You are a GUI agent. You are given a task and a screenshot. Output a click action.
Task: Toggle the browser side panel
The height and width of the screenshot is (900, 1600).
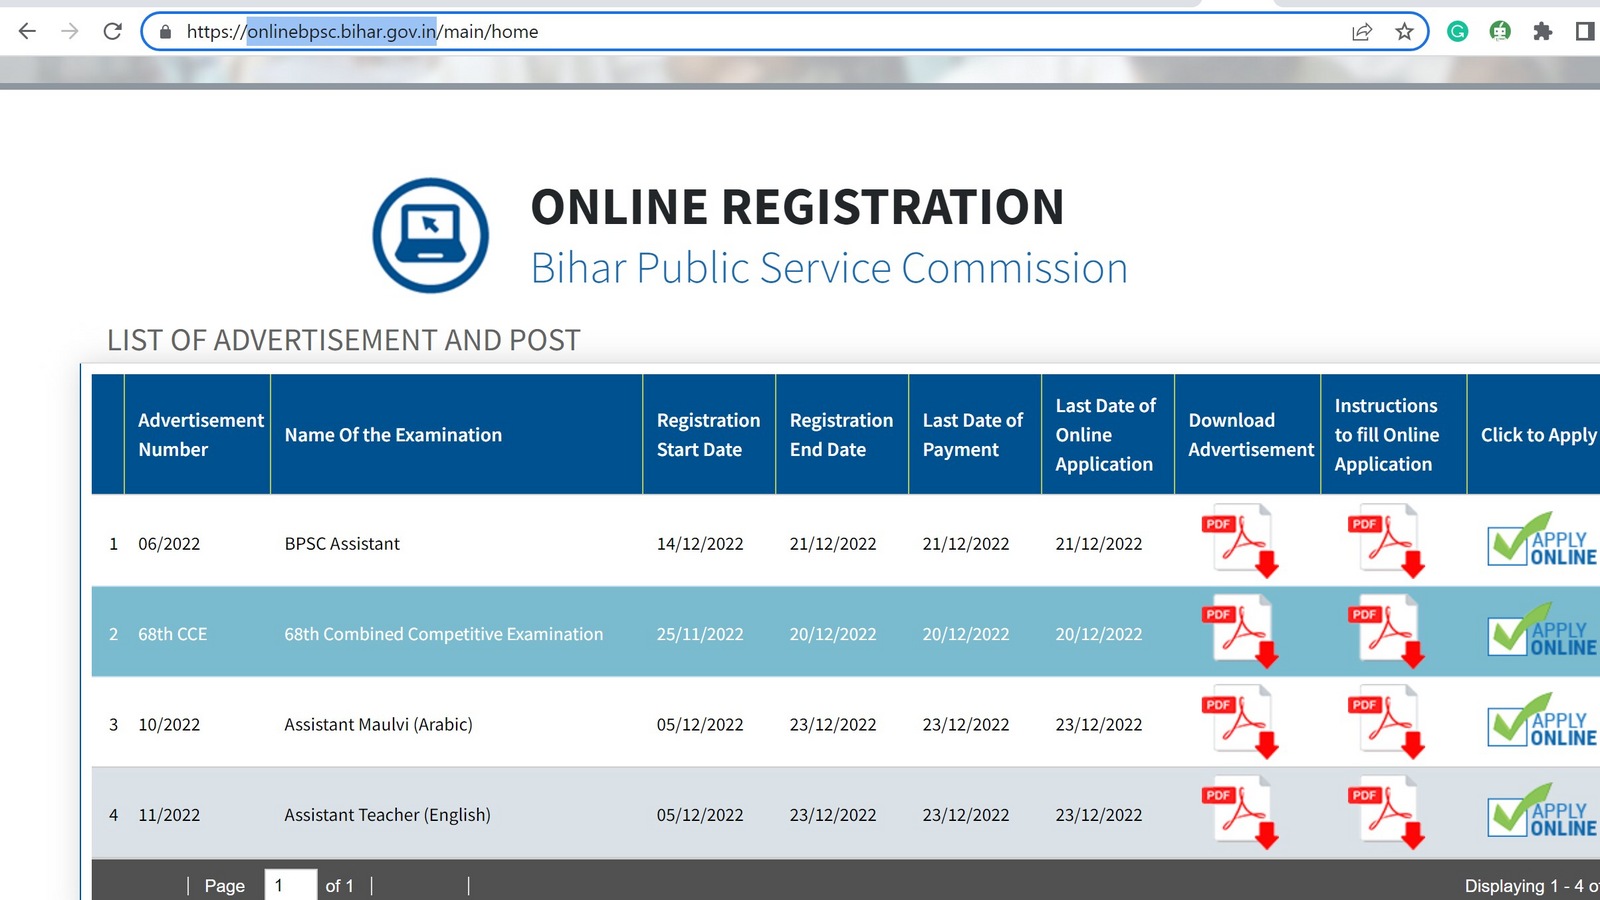tap(1585, 32)
